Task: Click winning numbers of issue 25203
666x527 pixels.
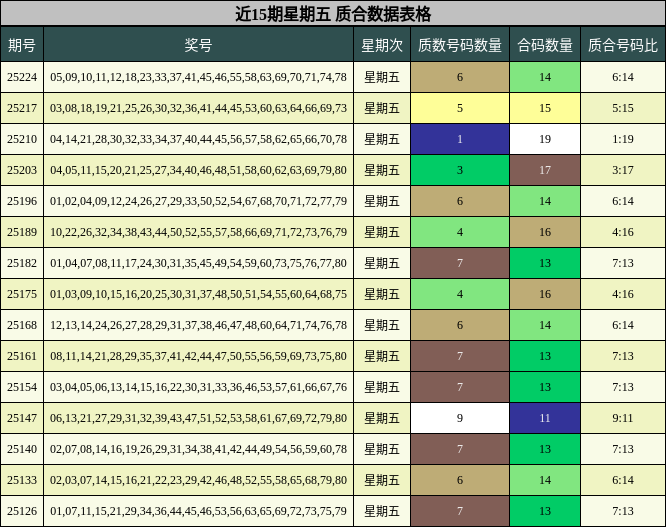Action: click(x=198, y=170)
